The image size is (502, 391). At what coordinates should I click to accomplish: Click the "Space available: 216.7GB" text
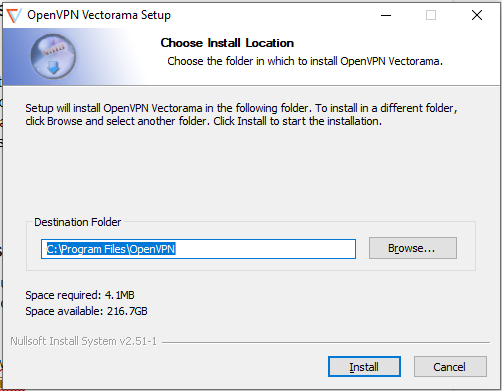(86, 311)
